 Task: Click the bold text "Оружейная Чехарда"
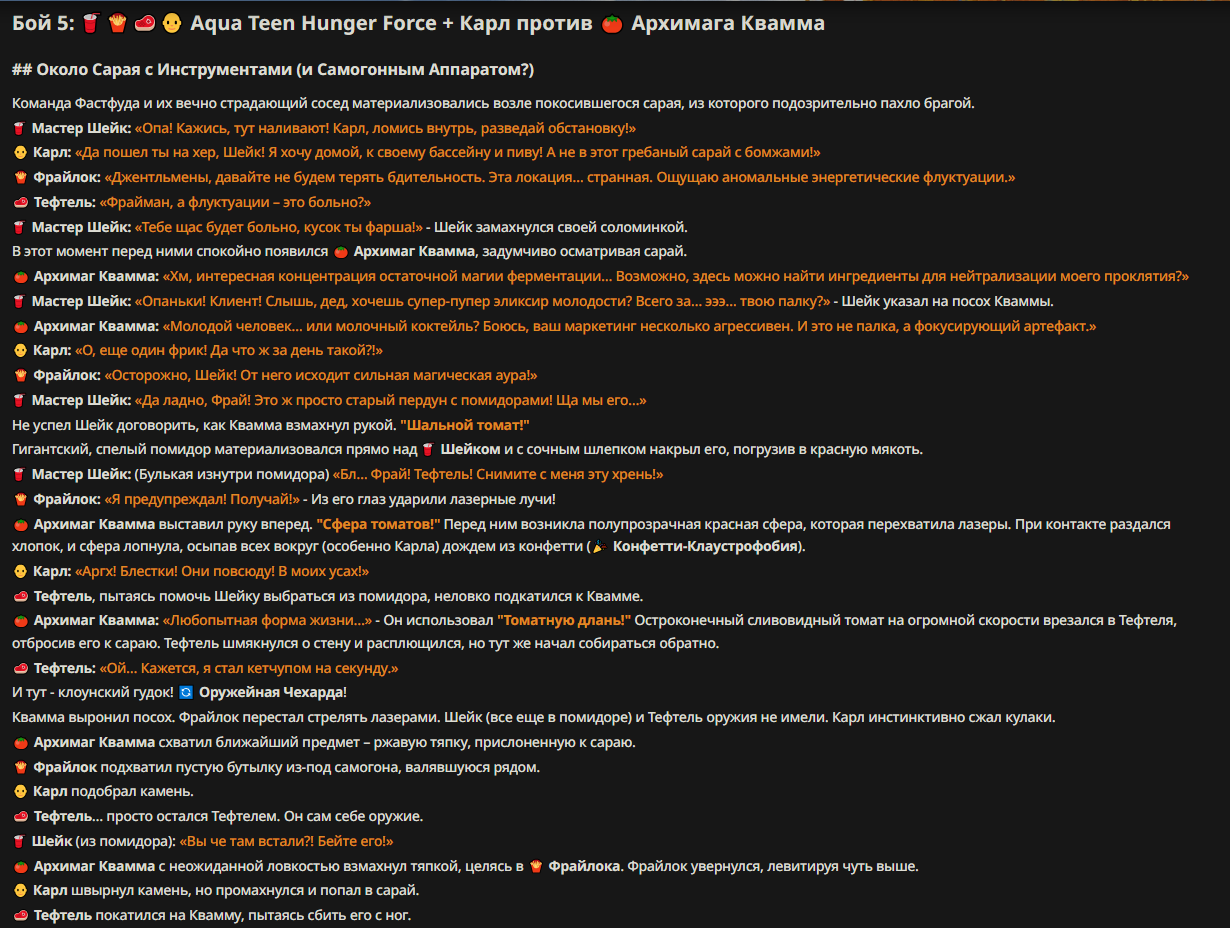[x=272, y=693]
